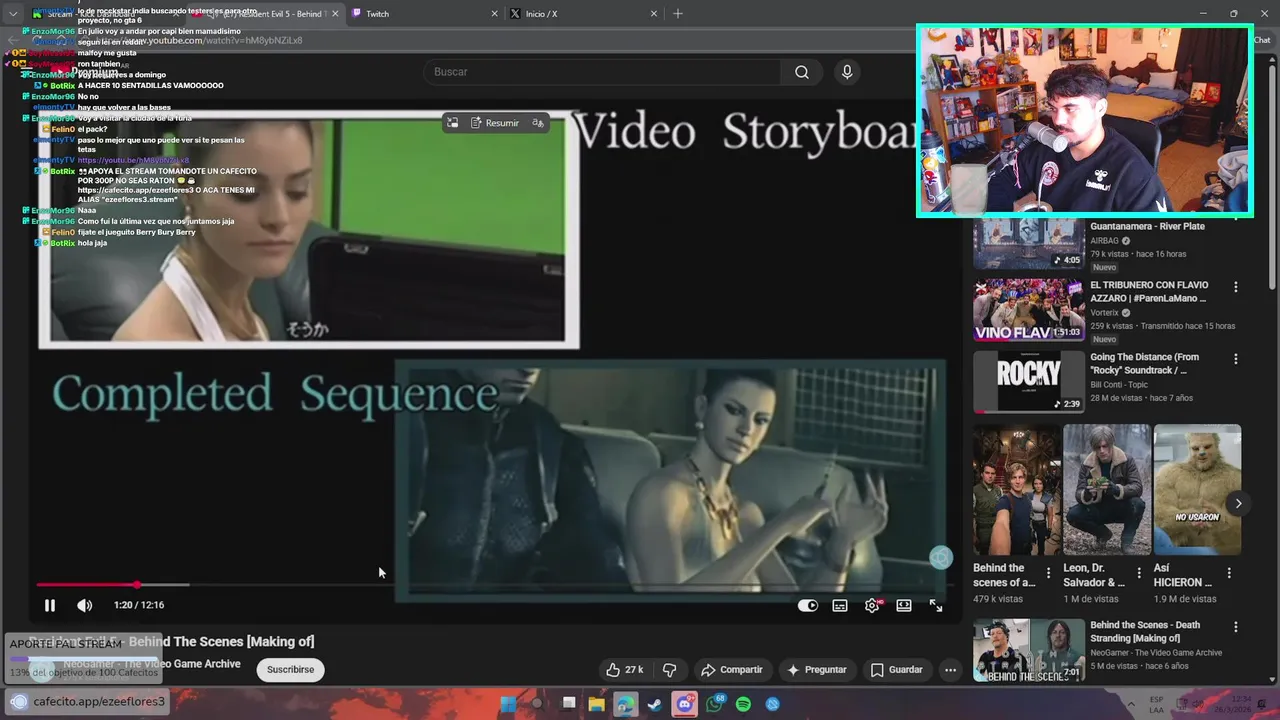This screenshot has height=720, width=1280.
Task: Open options for Death Stranding Making of
Action: pyautogui.click(x=1236, y=627)
